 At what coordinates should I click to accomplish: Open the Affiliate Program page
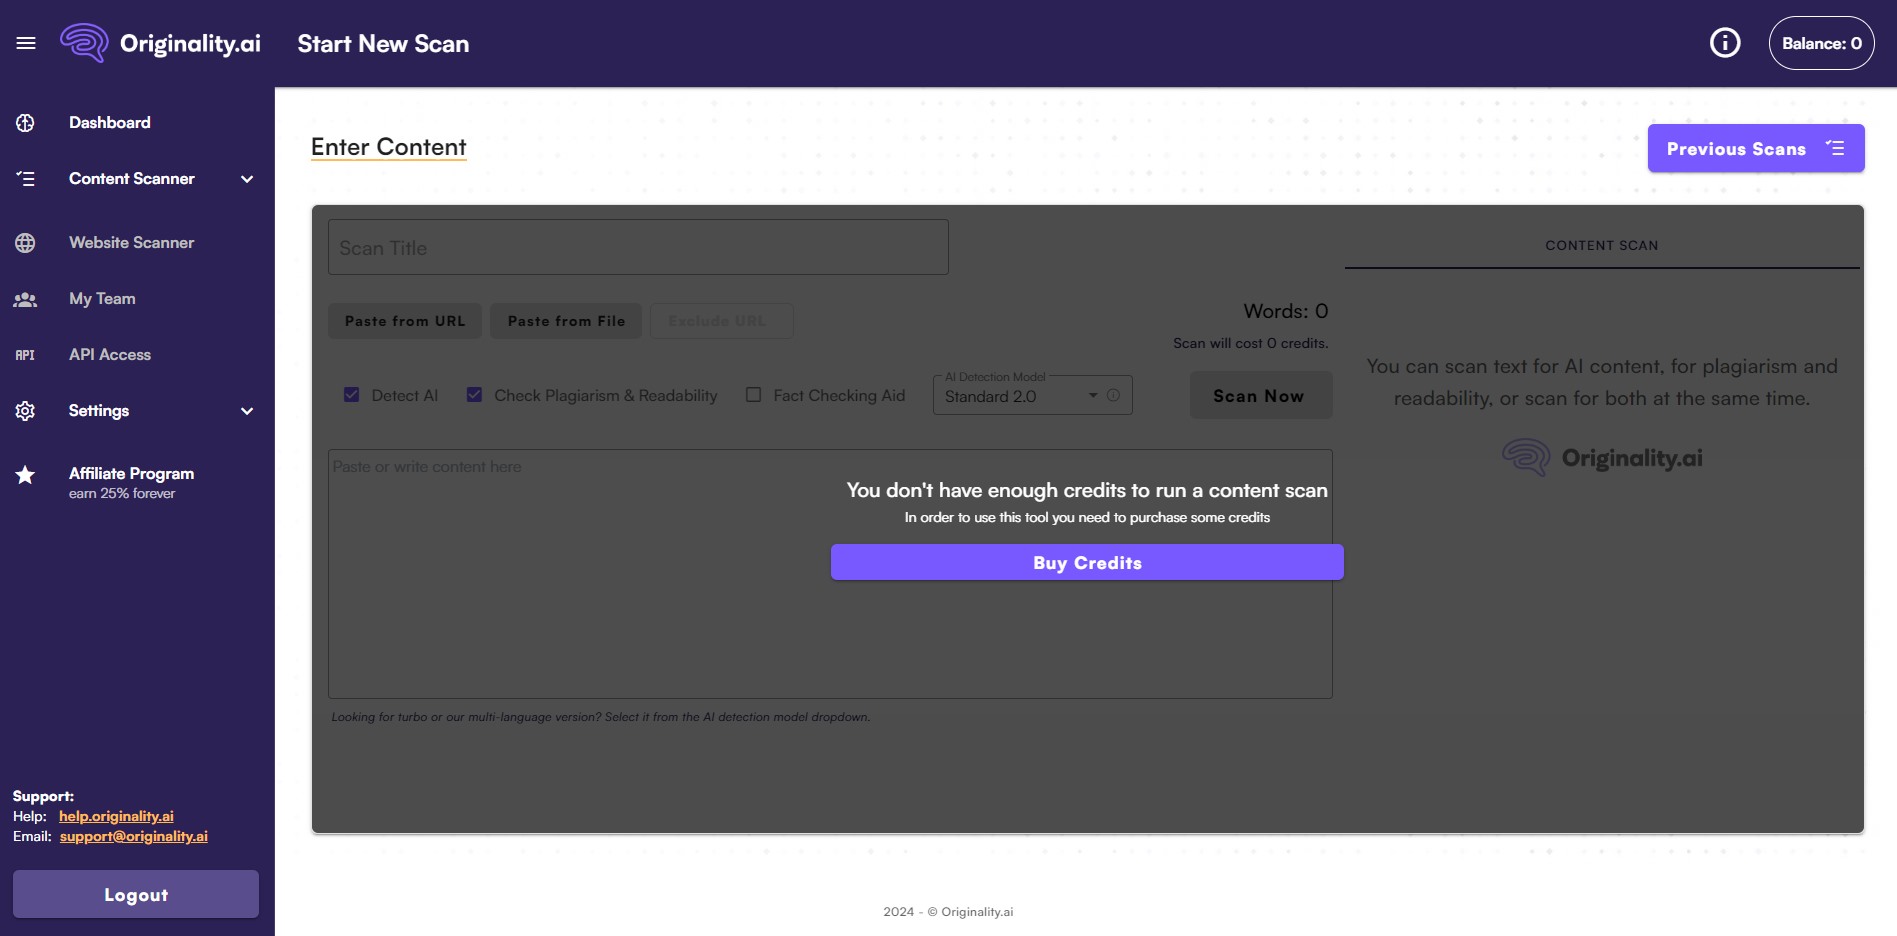(x=131, y=482)
